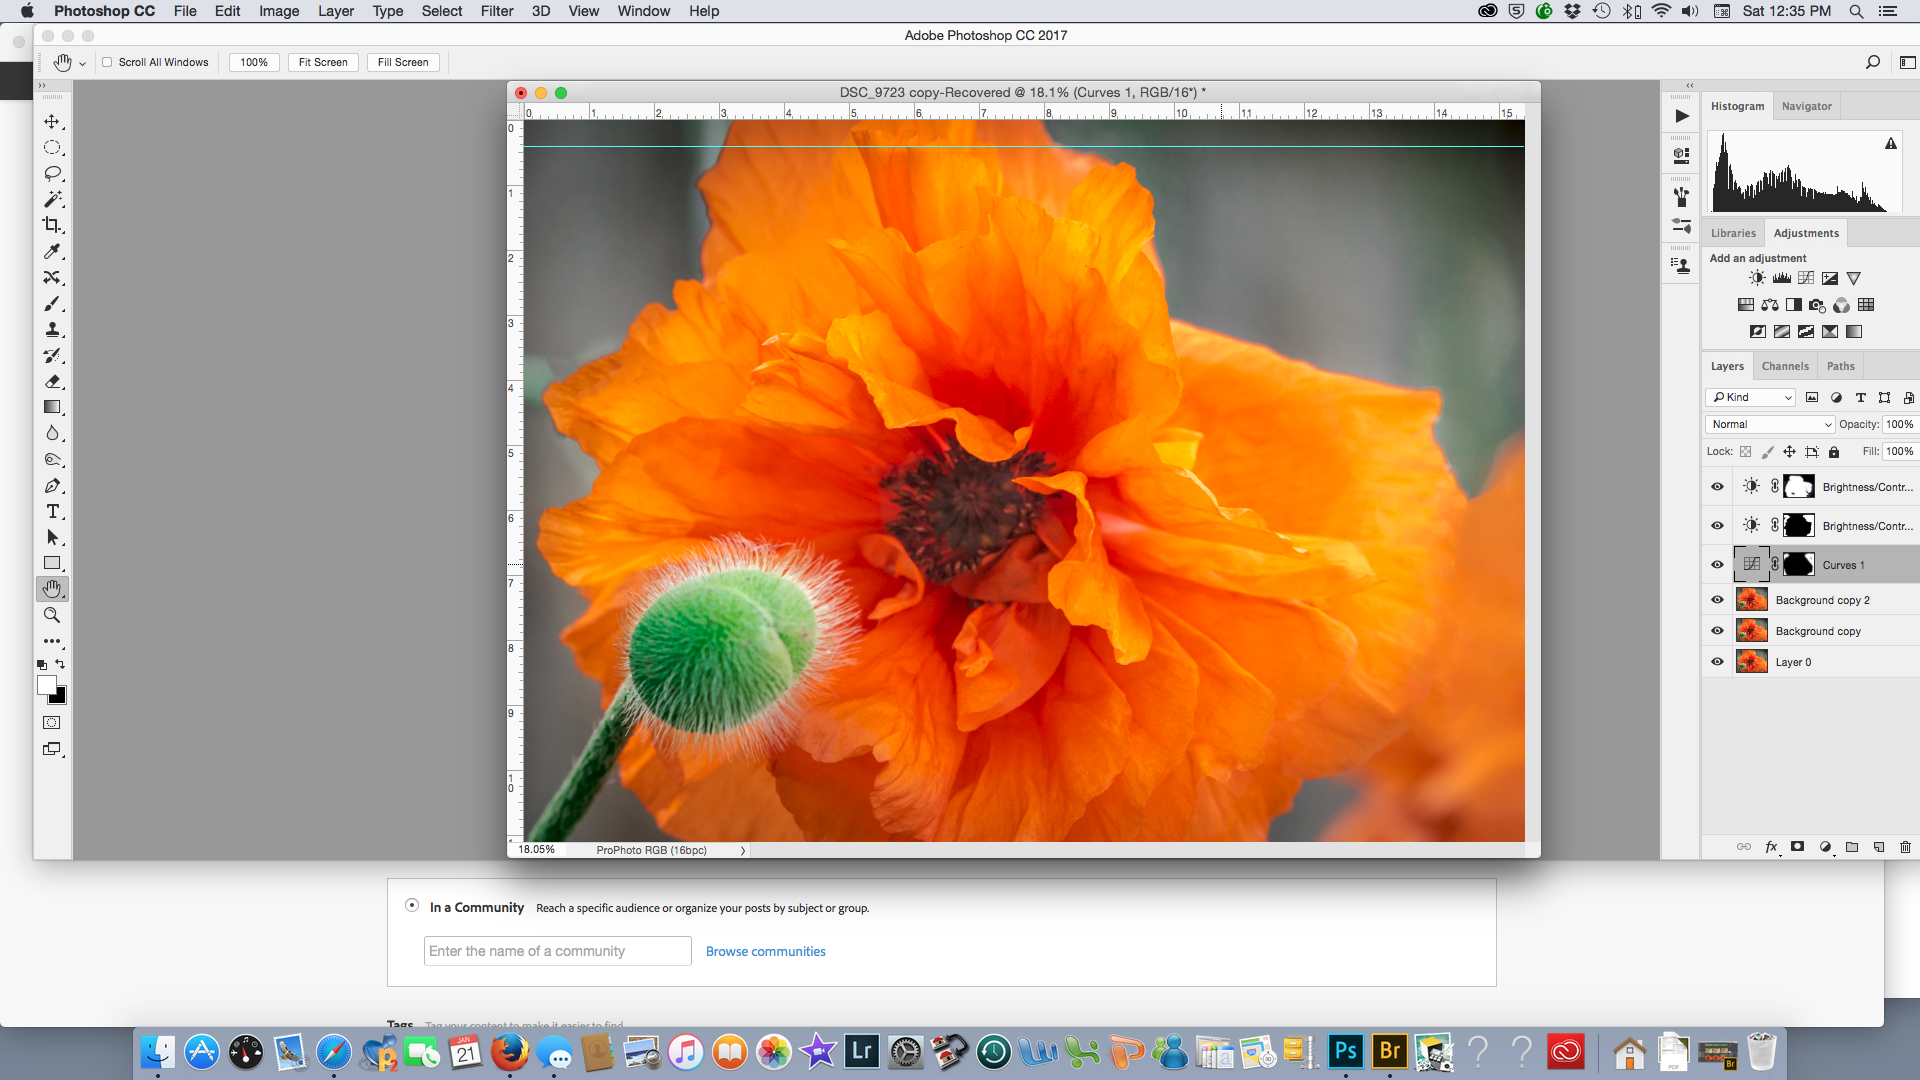Select the Zoom tool in toolbar
The width and height of the screenshot is (1920, 1080).
(53, 615)
